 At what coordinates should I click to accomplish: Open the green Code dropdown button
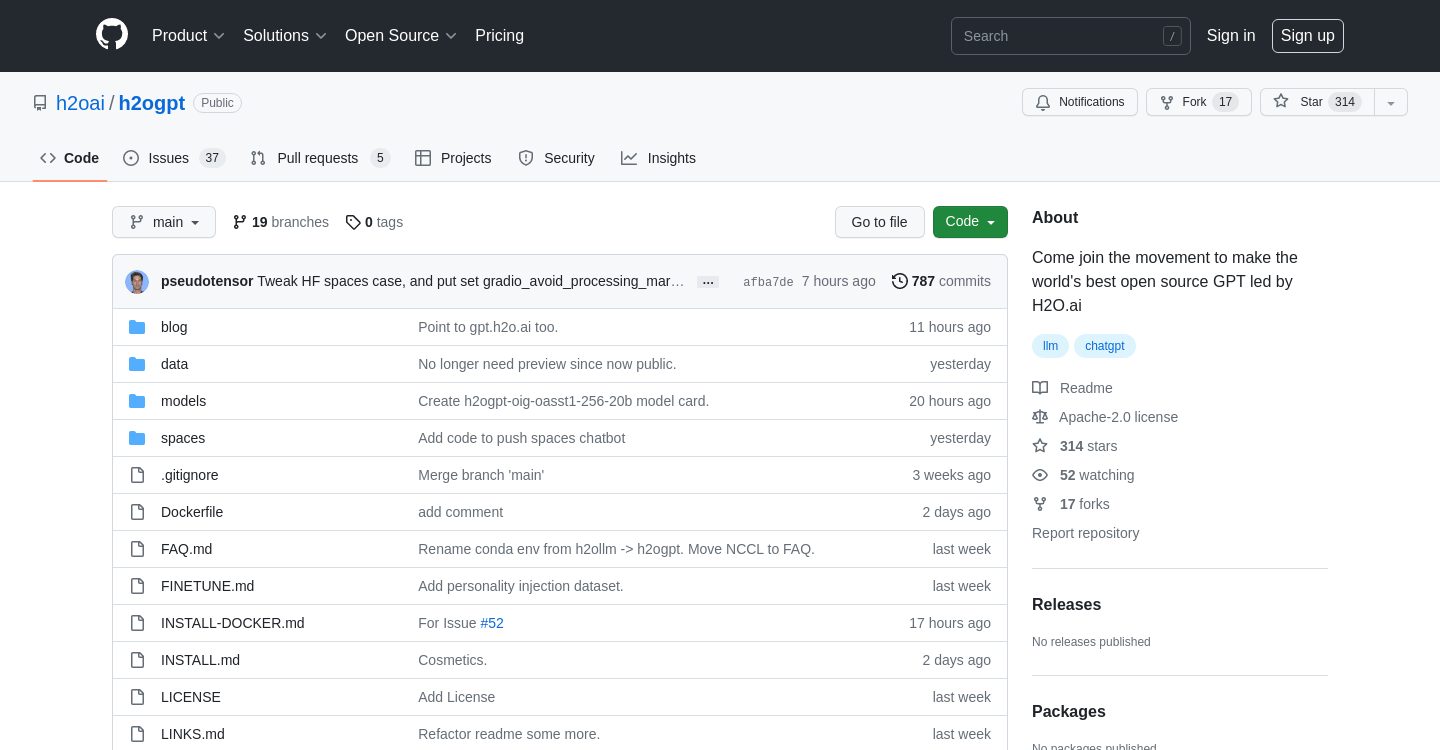click(x=970, y=222)
